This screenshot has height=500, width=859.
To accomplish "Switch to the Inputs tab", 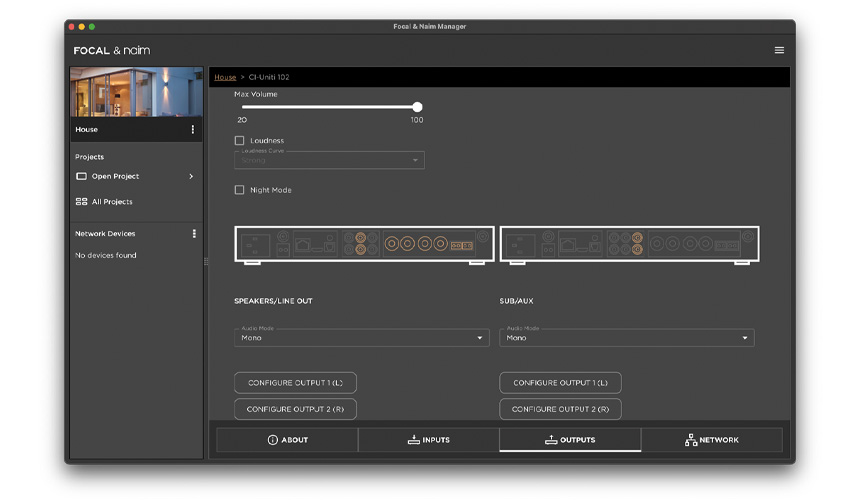I will tap(428, 440).
